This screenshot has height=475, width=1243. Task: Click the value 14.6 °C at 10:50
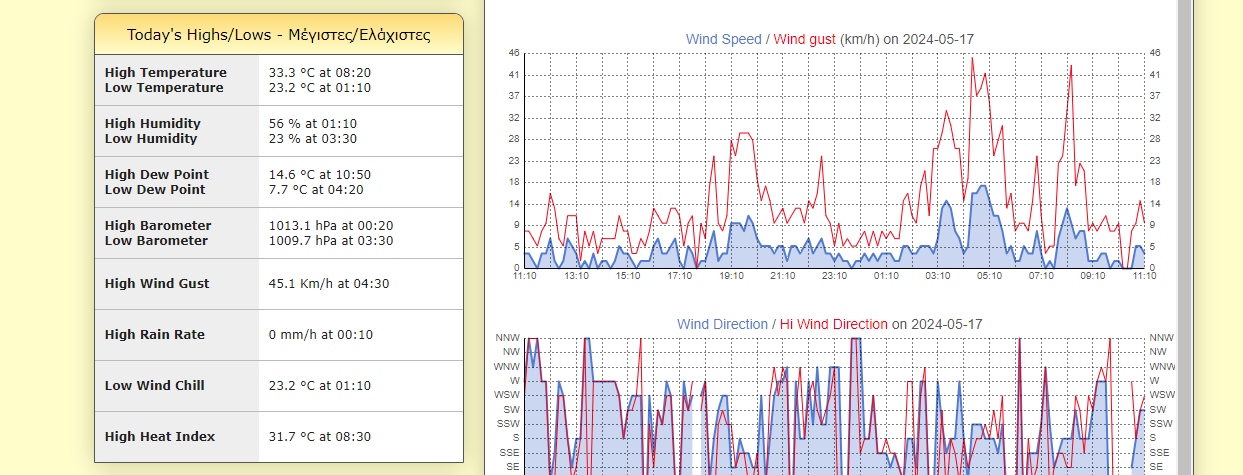320,175
